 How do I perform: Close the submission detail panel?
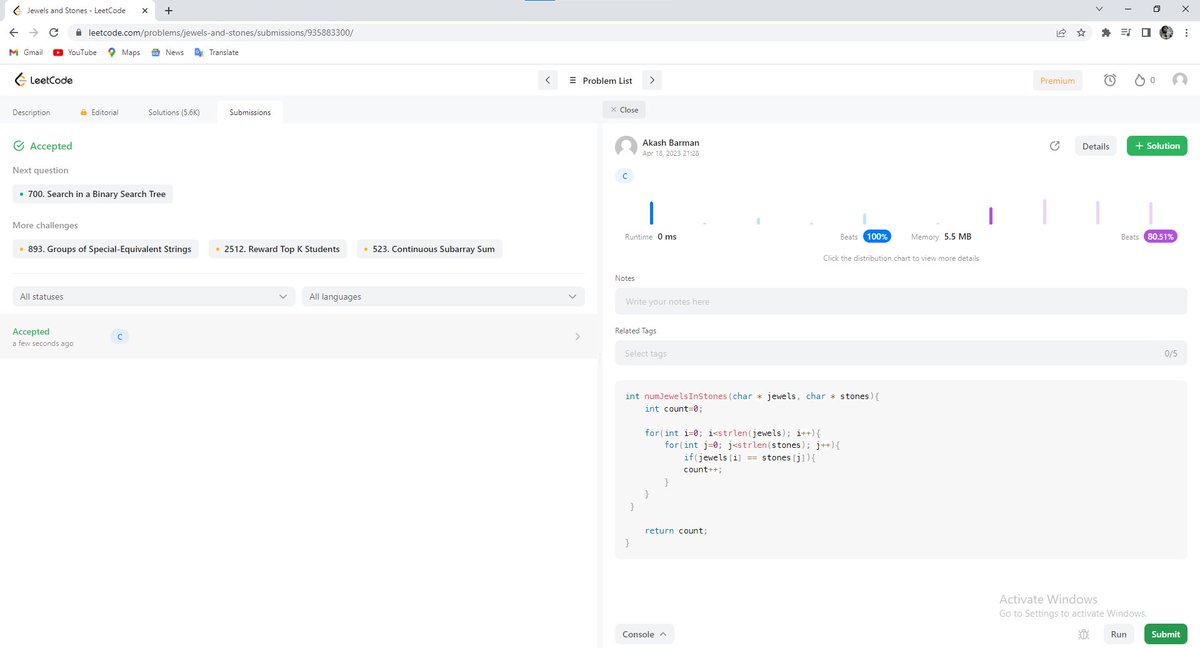(624, 110)
